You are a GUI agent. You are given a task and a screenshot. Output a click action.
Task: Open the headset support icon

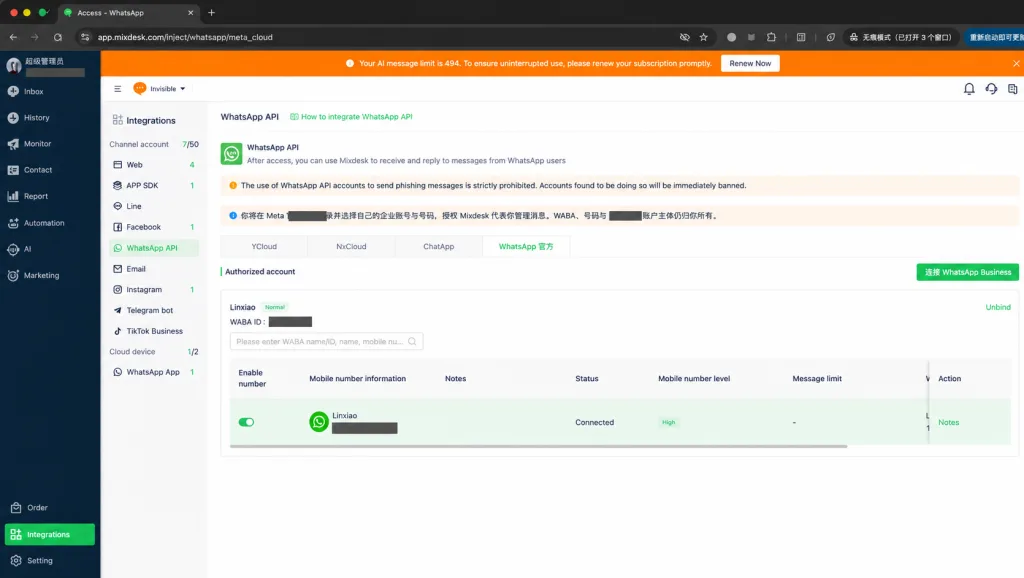[991, 89]
